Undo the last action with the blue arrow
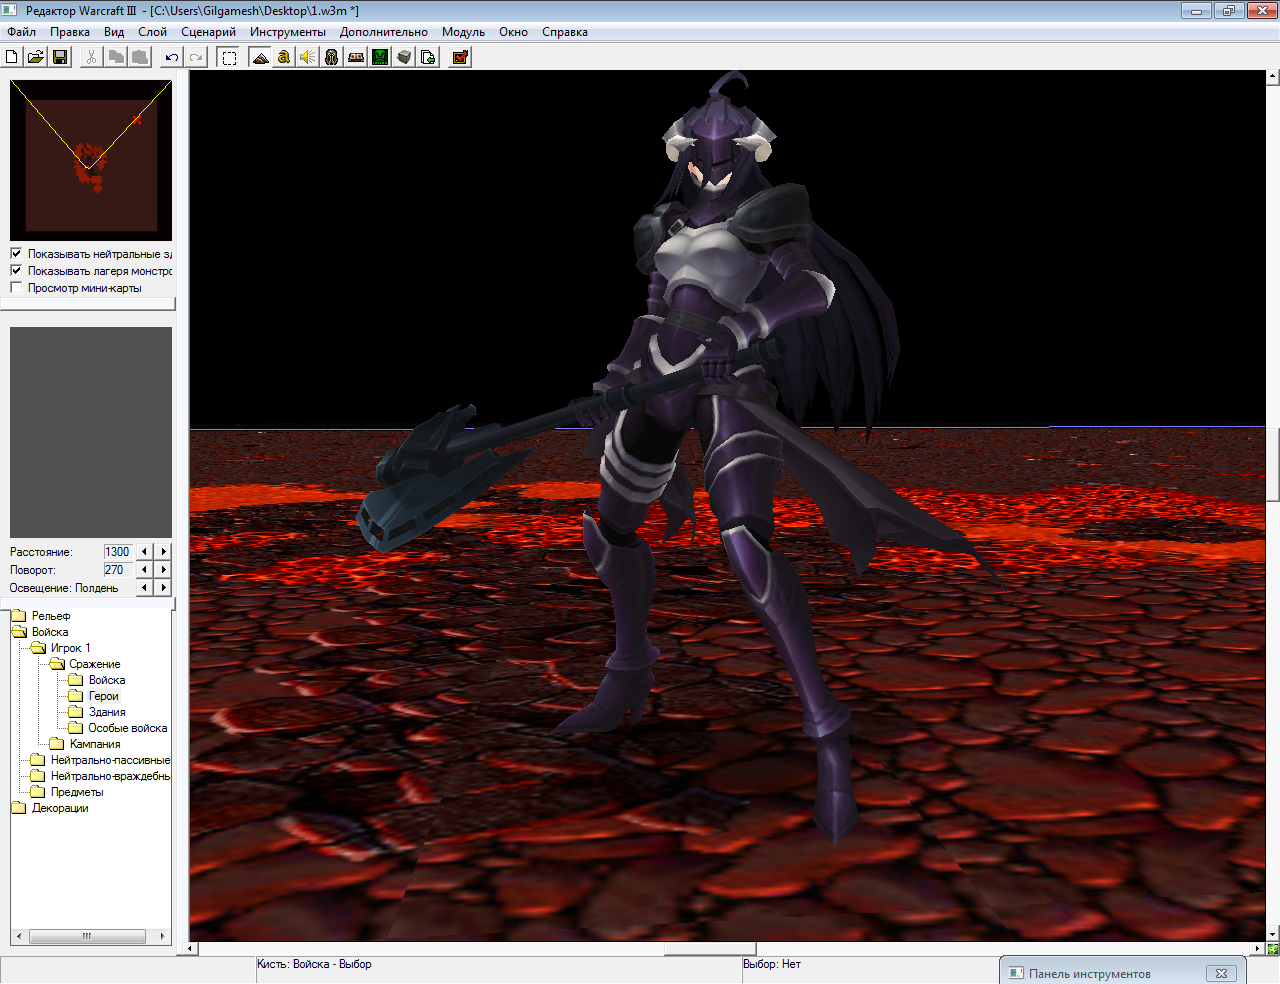1280x984 pixels. 172,57
